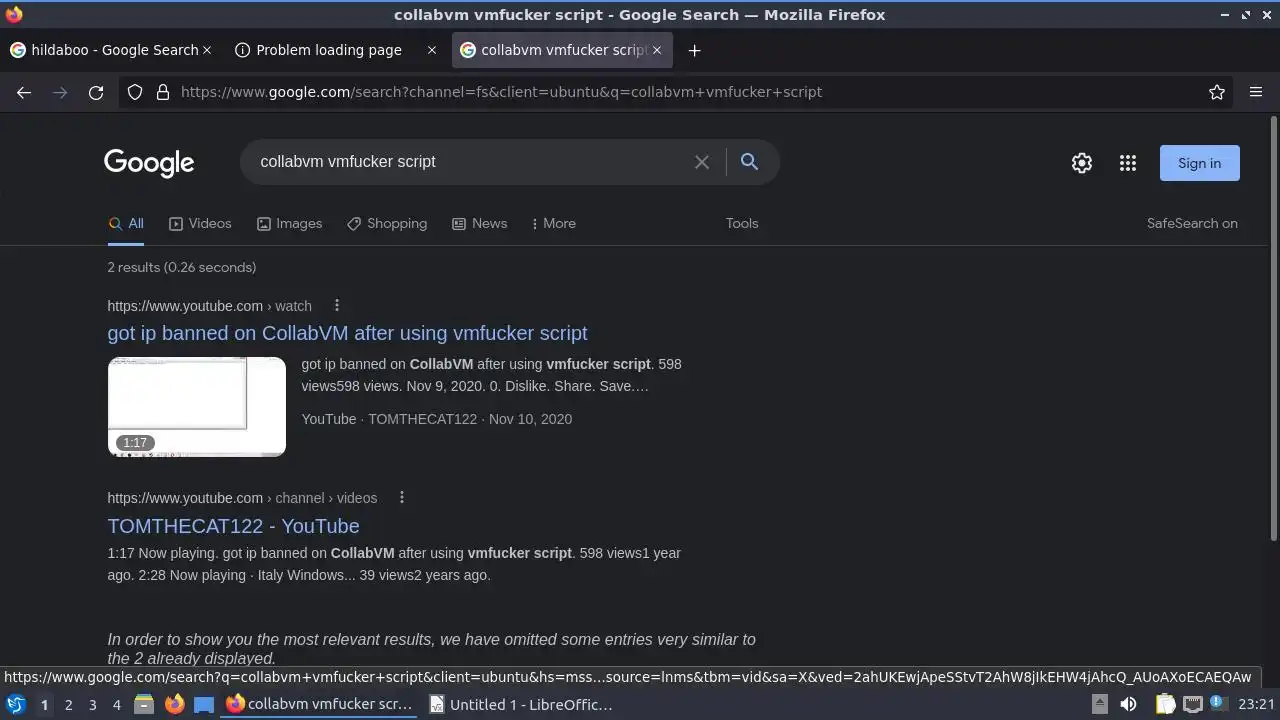Screen dimensions: 1280x720
Task: Click the 23:21 panel clock
Action: coord(1256,704)
